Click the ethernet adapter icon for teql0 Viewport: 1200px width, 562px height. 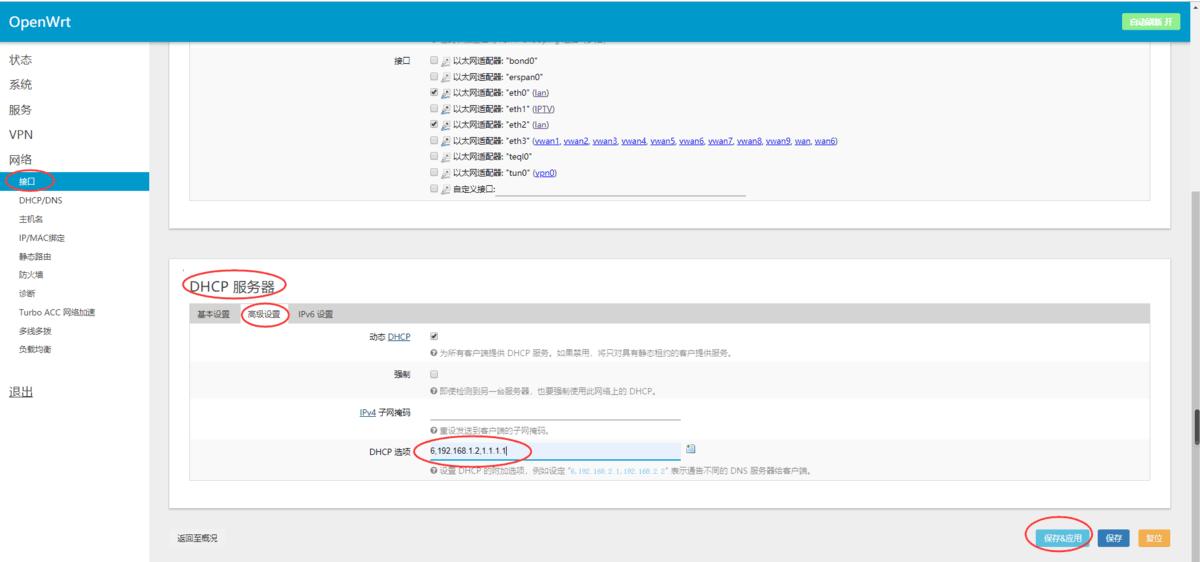tap(446, 157)
